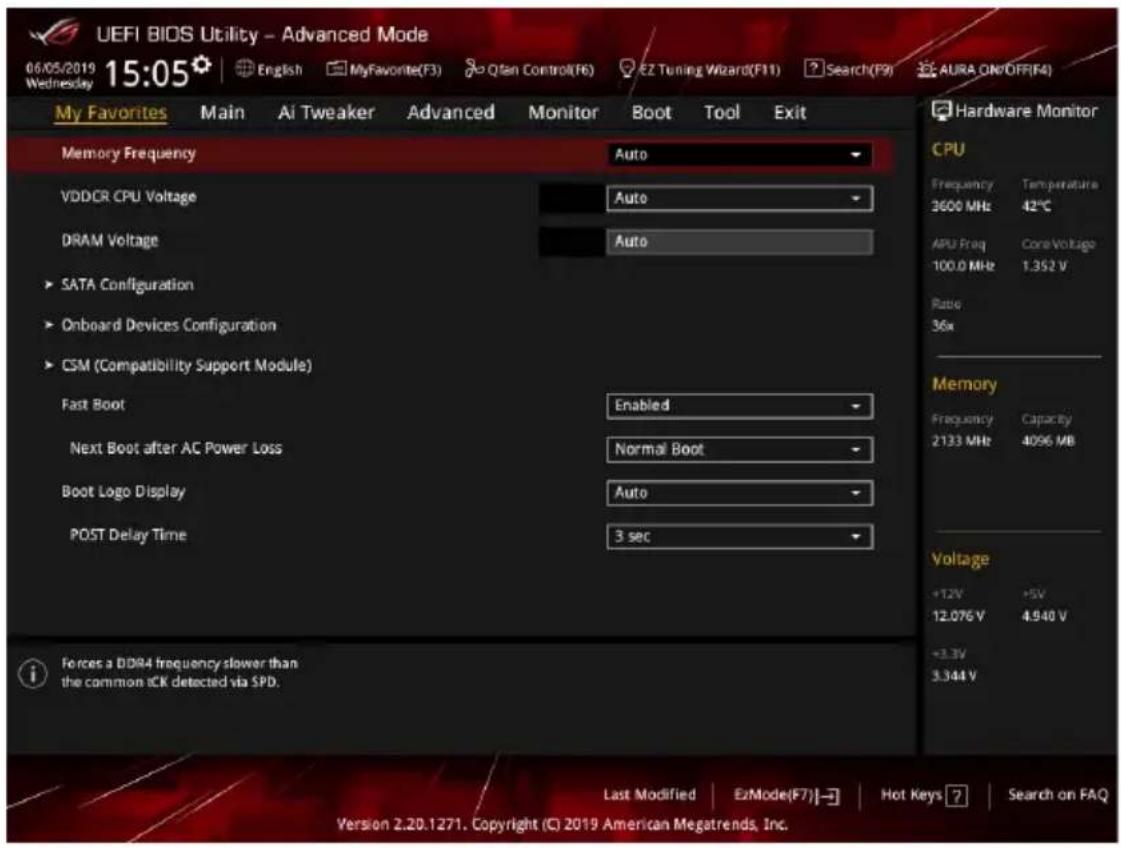Screen dimensions: 1121x848
Task: Click the info icon beside the help text
Action: (32, 673)
